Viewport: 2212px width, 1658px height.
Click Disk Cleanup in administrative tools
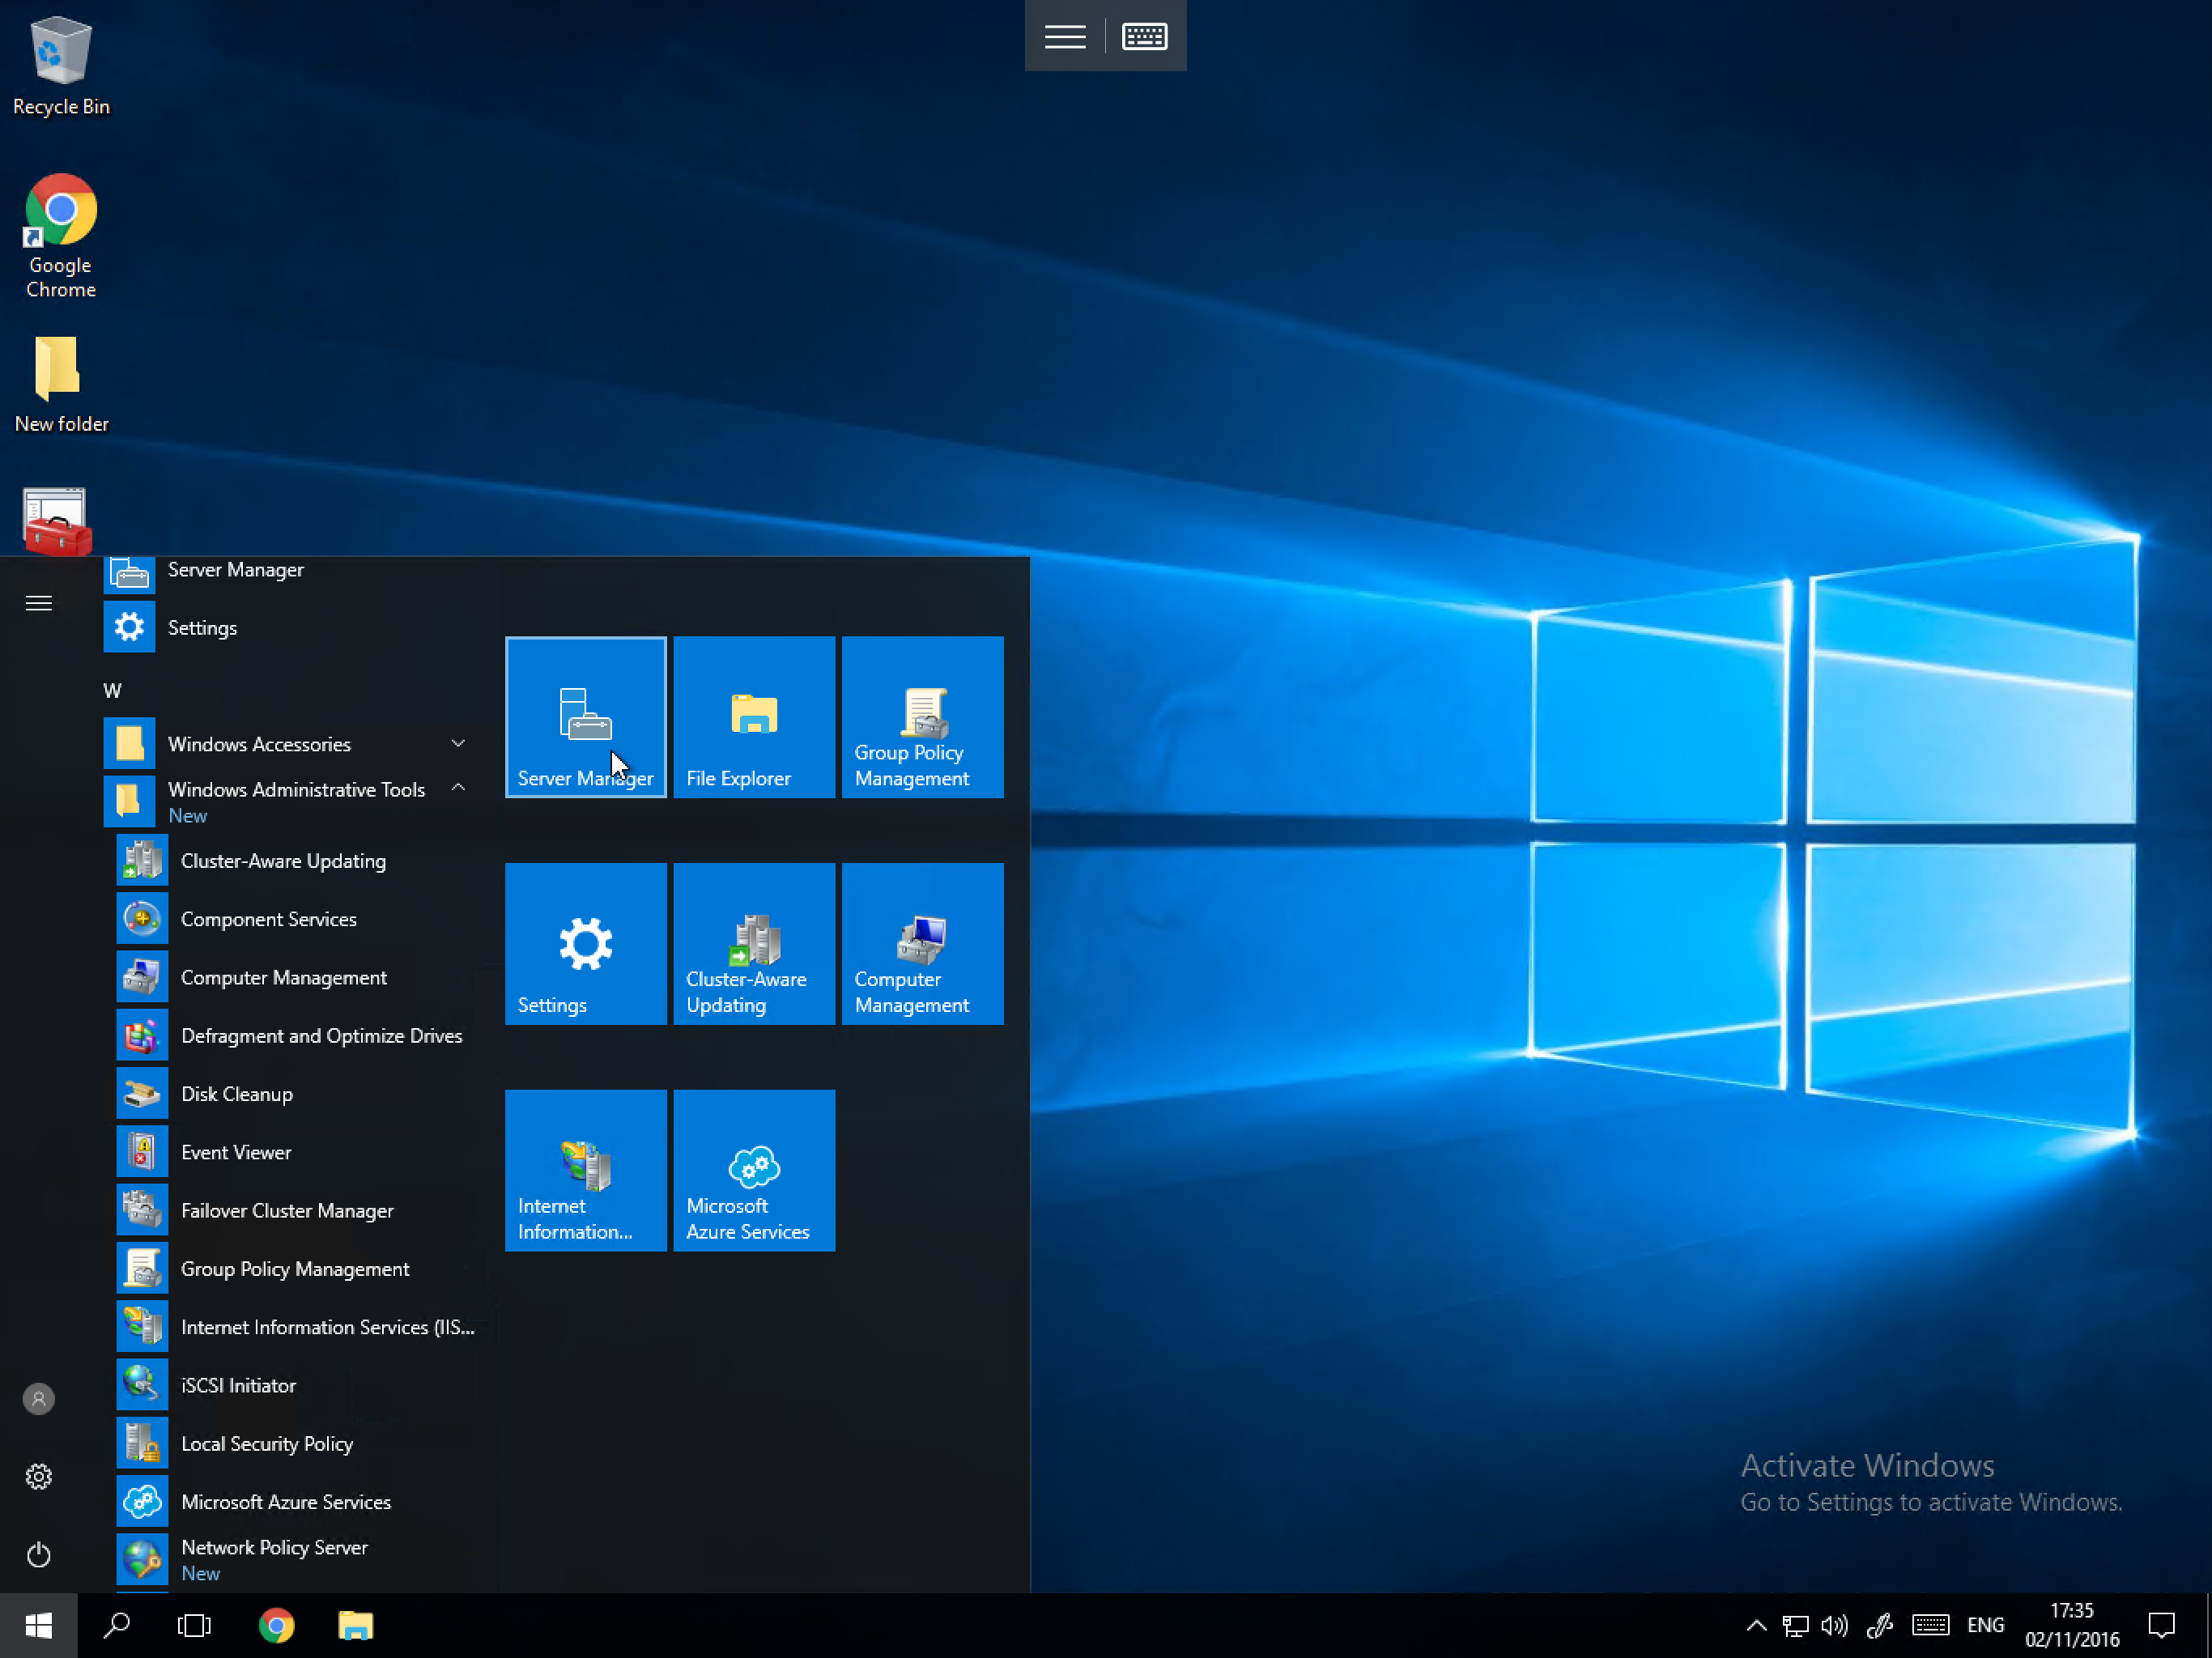click(x=237, y=1092)
